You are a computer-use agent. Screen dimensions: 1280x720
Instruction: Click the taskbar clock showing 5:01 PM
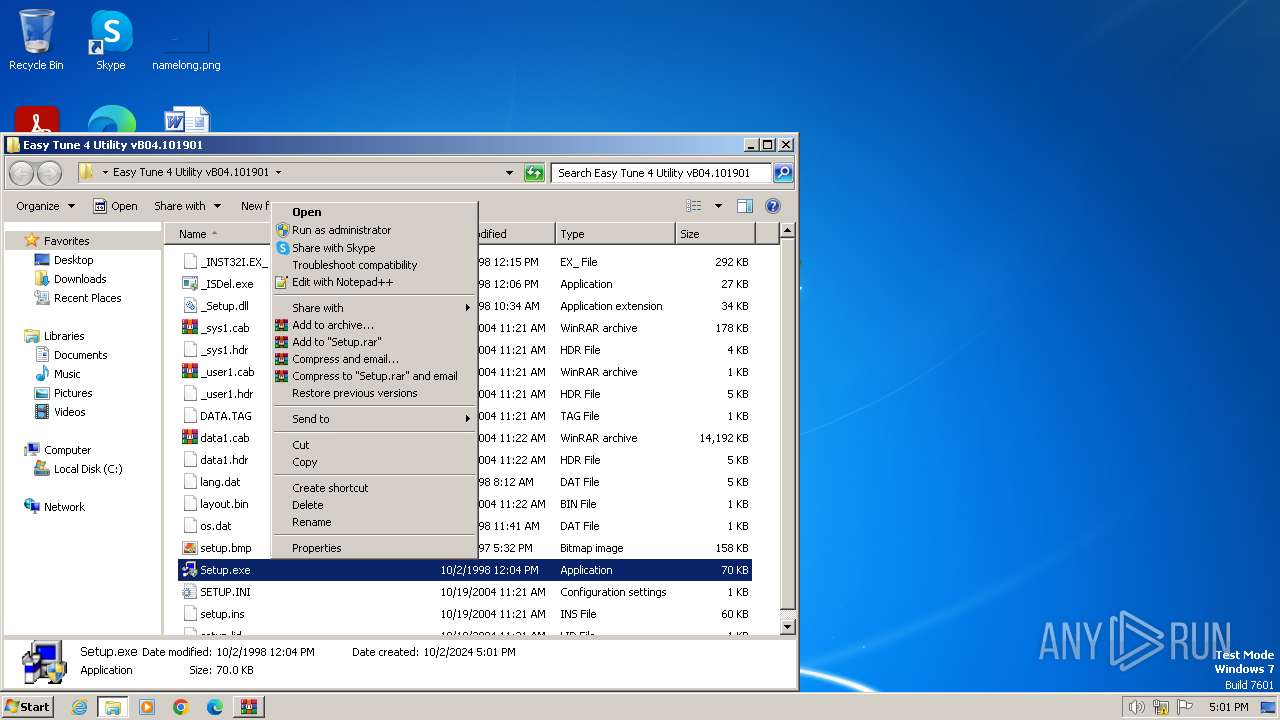coord(1228,707)
